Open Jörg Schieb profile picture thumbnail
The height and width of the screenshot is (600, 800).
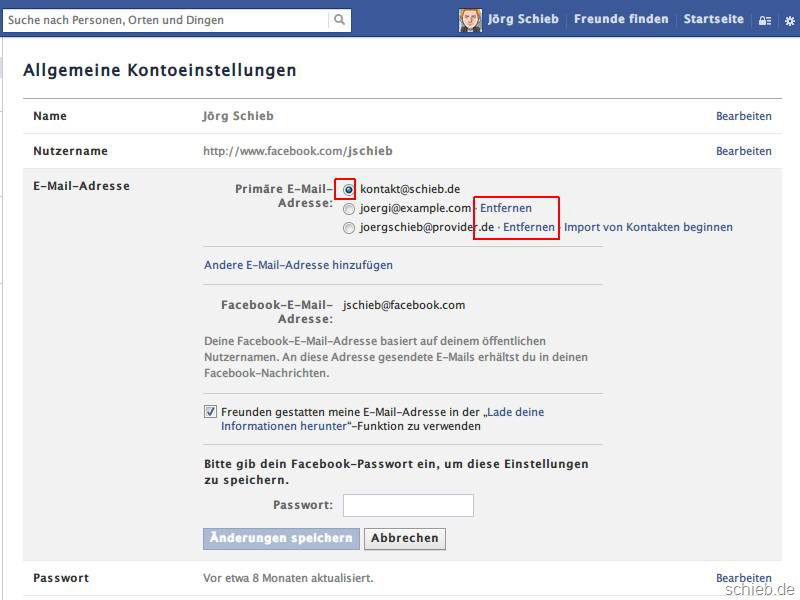point(470,20)
